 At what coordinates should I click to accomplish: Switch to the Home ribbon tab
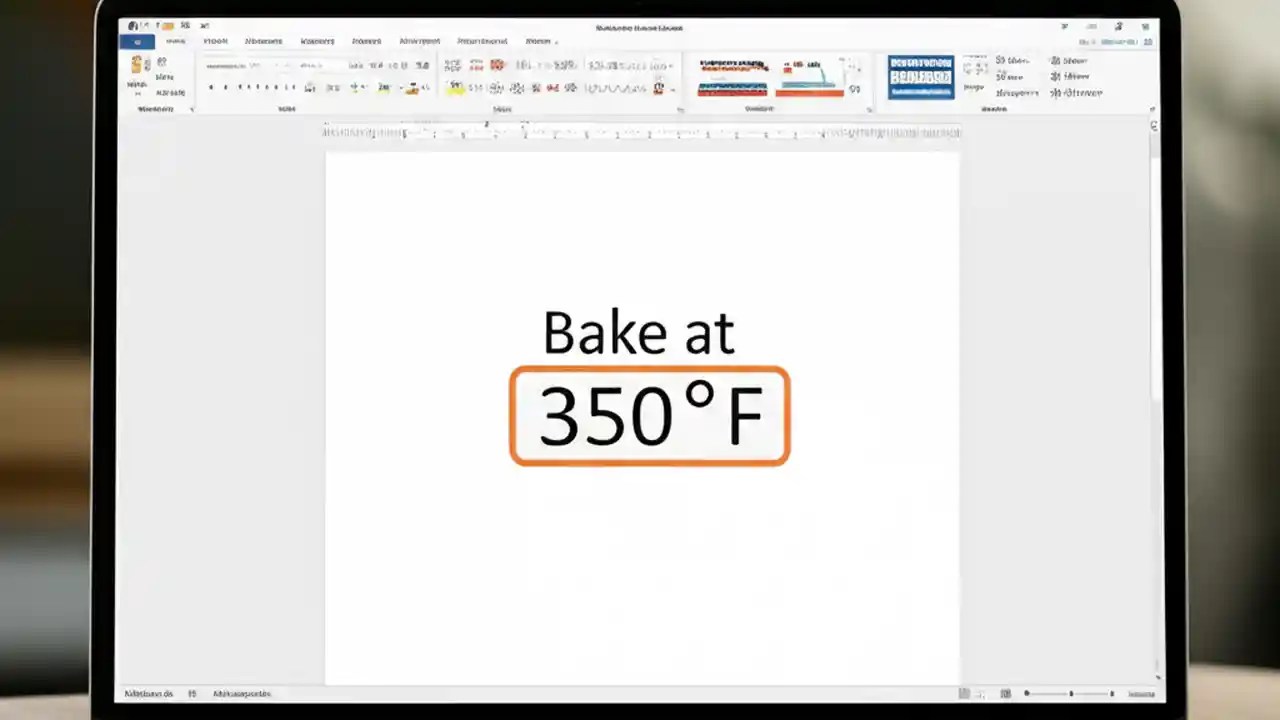(x=176, y=41)
